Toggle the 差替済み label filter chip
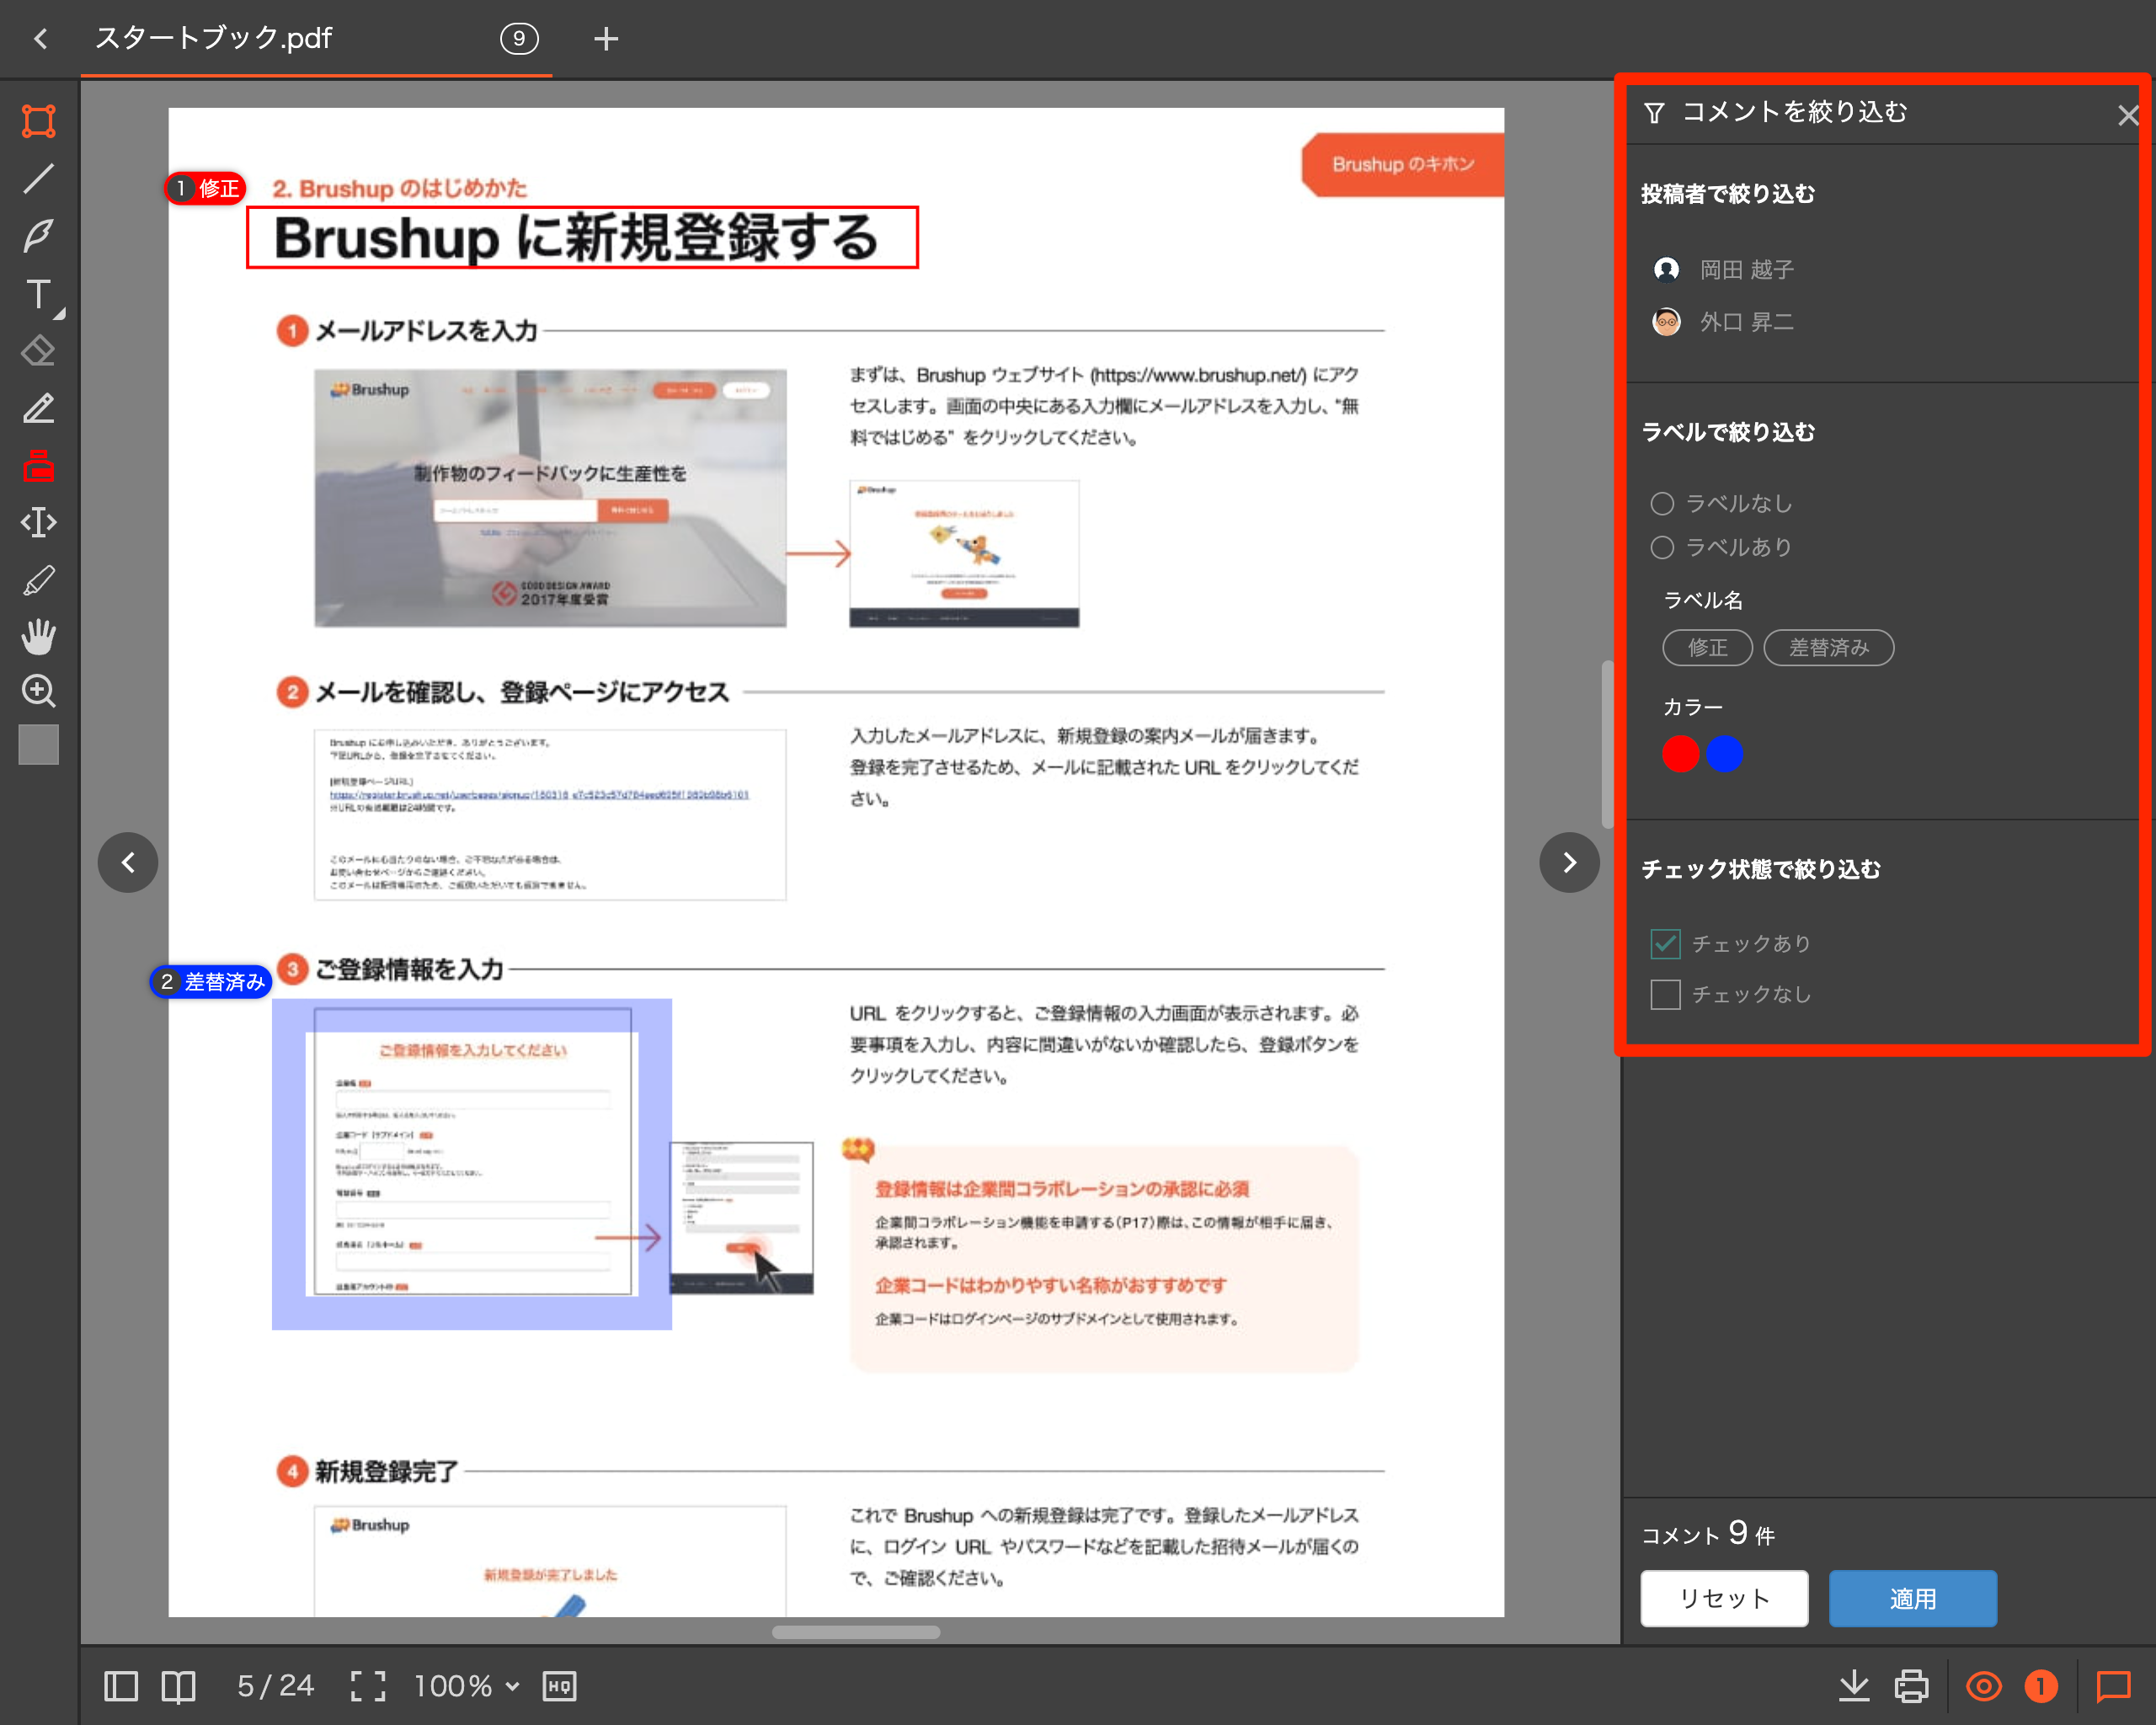 pyautogui.click(x=1829, y=648)
